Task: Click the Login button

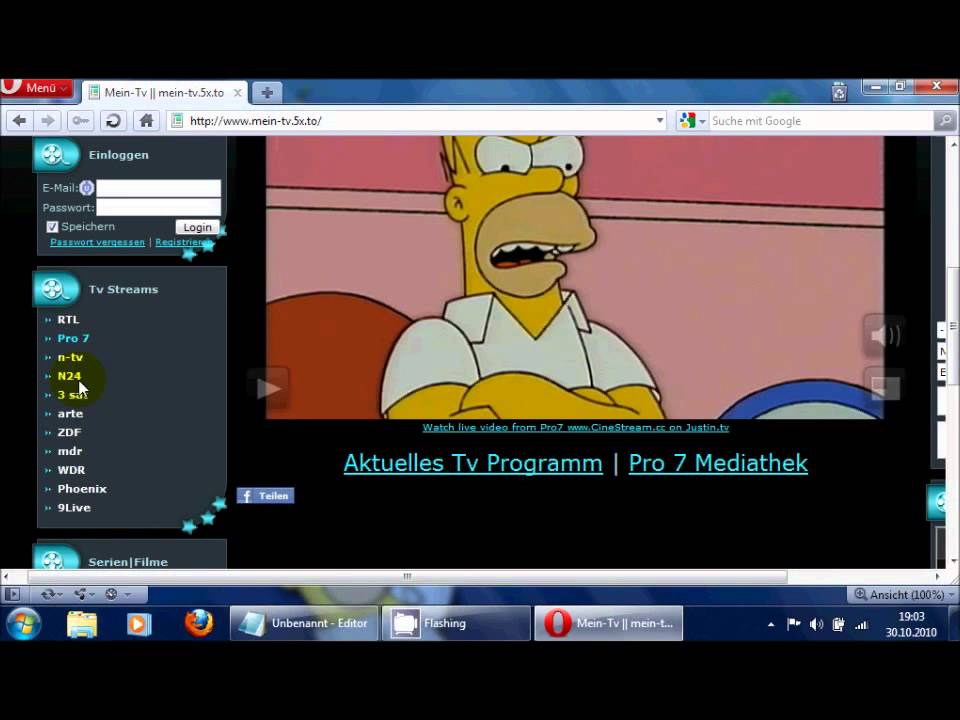Action: [x=197, y=227]
